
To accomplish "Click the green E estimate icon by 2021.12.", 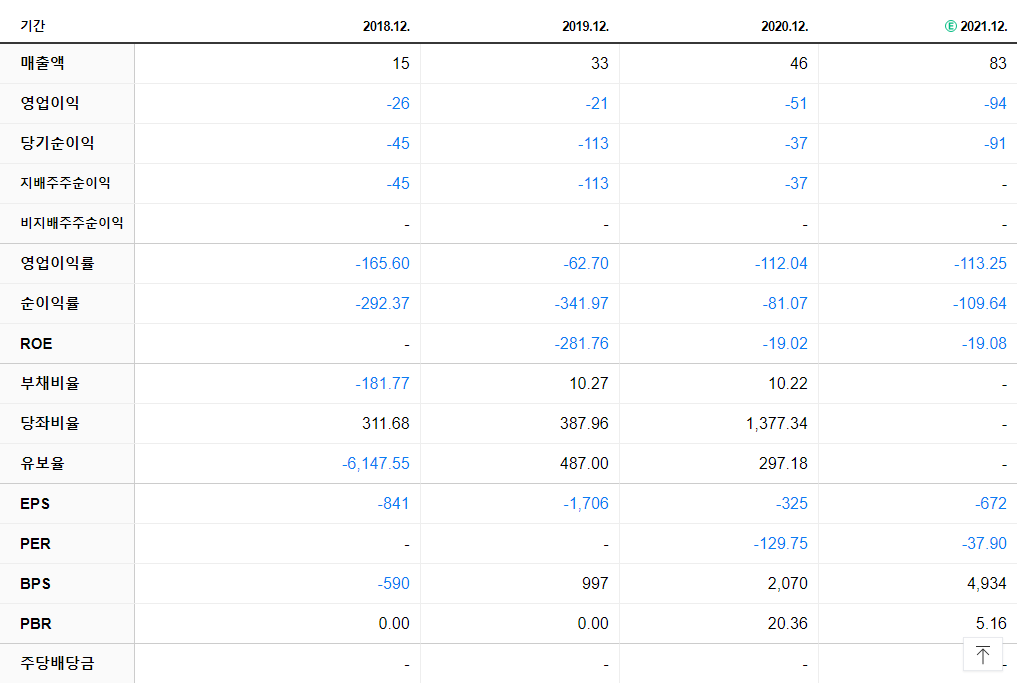I will point(951,26).
